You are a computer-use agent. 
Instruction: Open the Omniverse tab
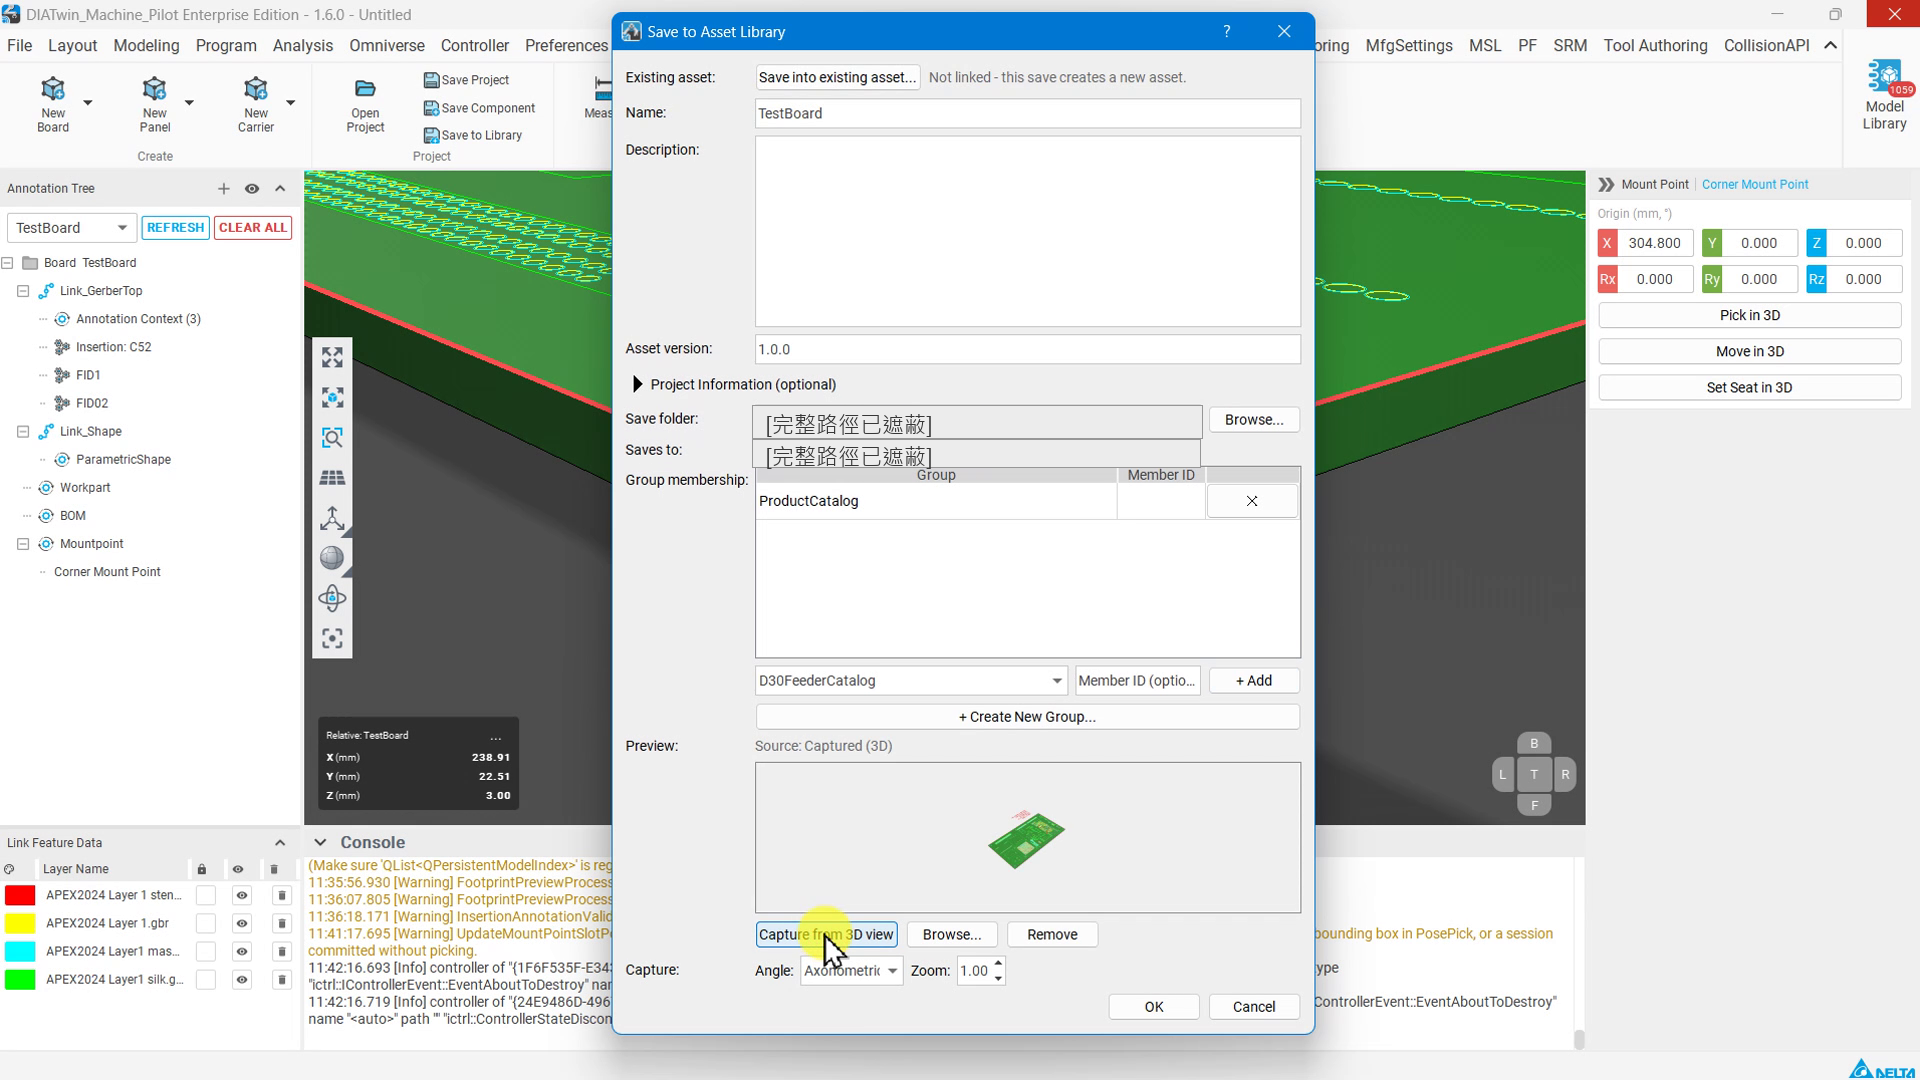tap(387, 46)
